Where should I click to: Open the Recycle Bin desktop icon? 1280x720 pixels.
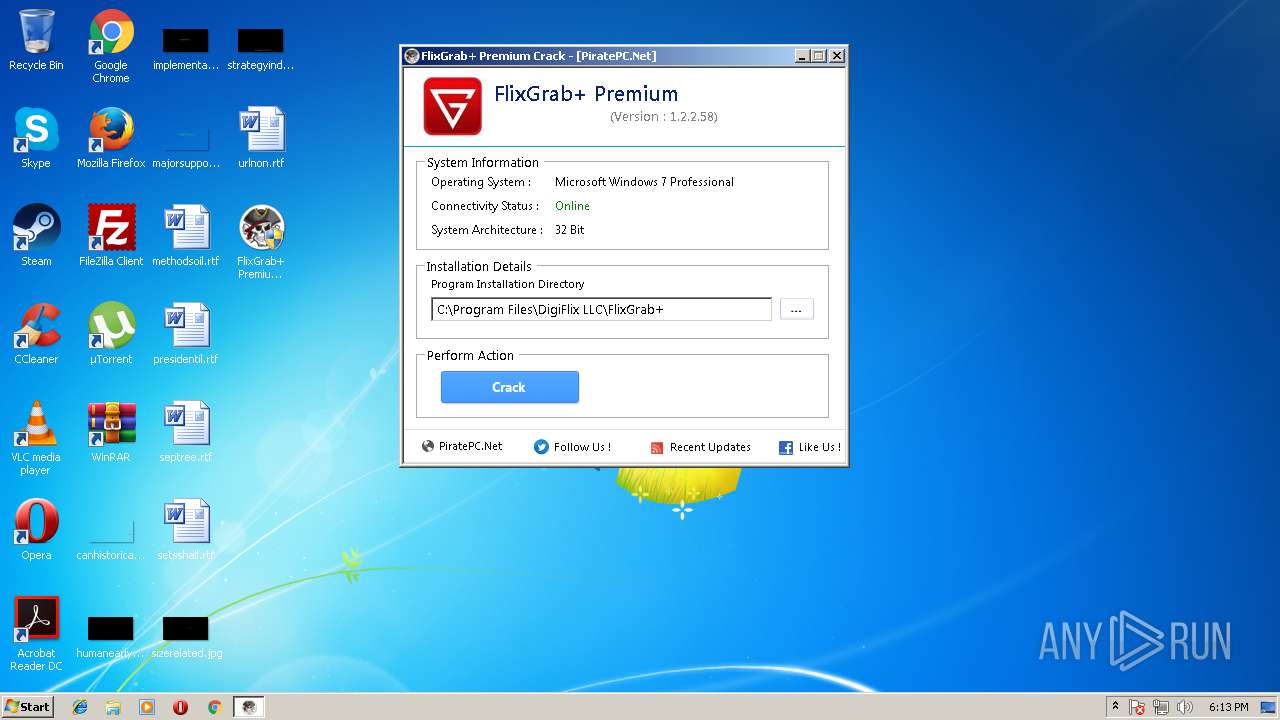(36, 40)
